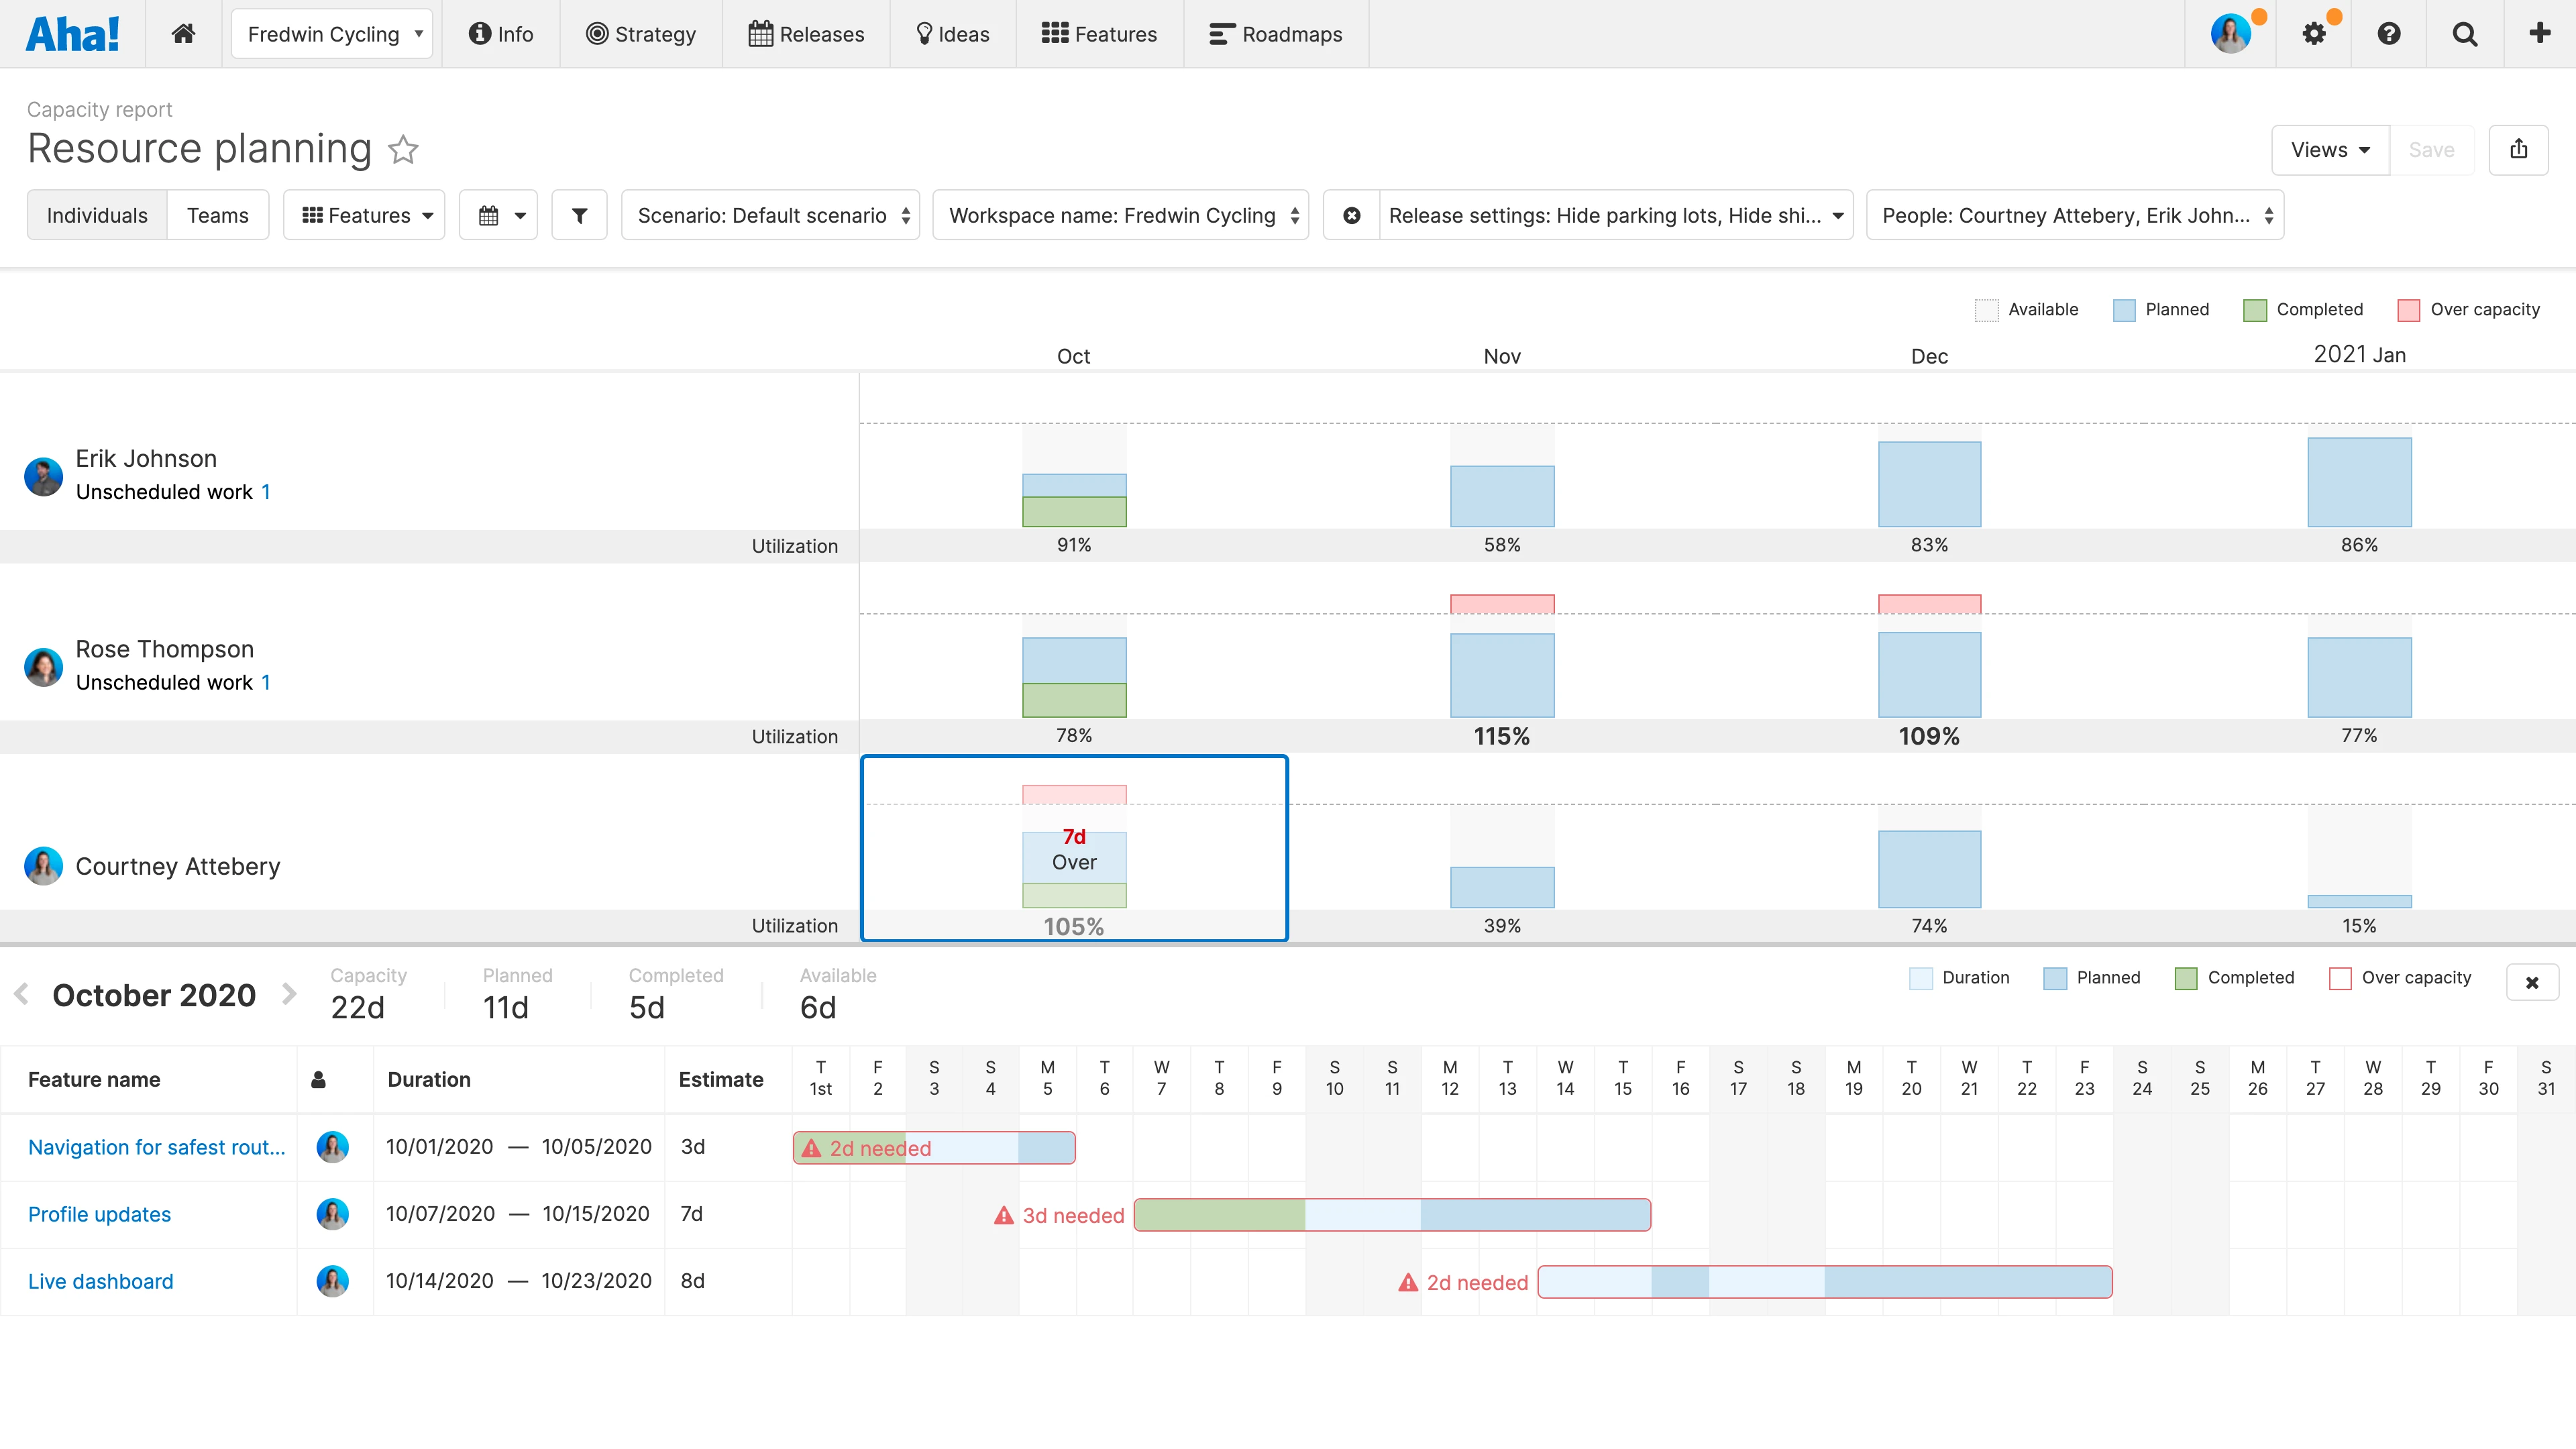The image size is (2576, 1449).
Task: Clear release settings filter with x icon
Action: click(x=1351, y=215)
